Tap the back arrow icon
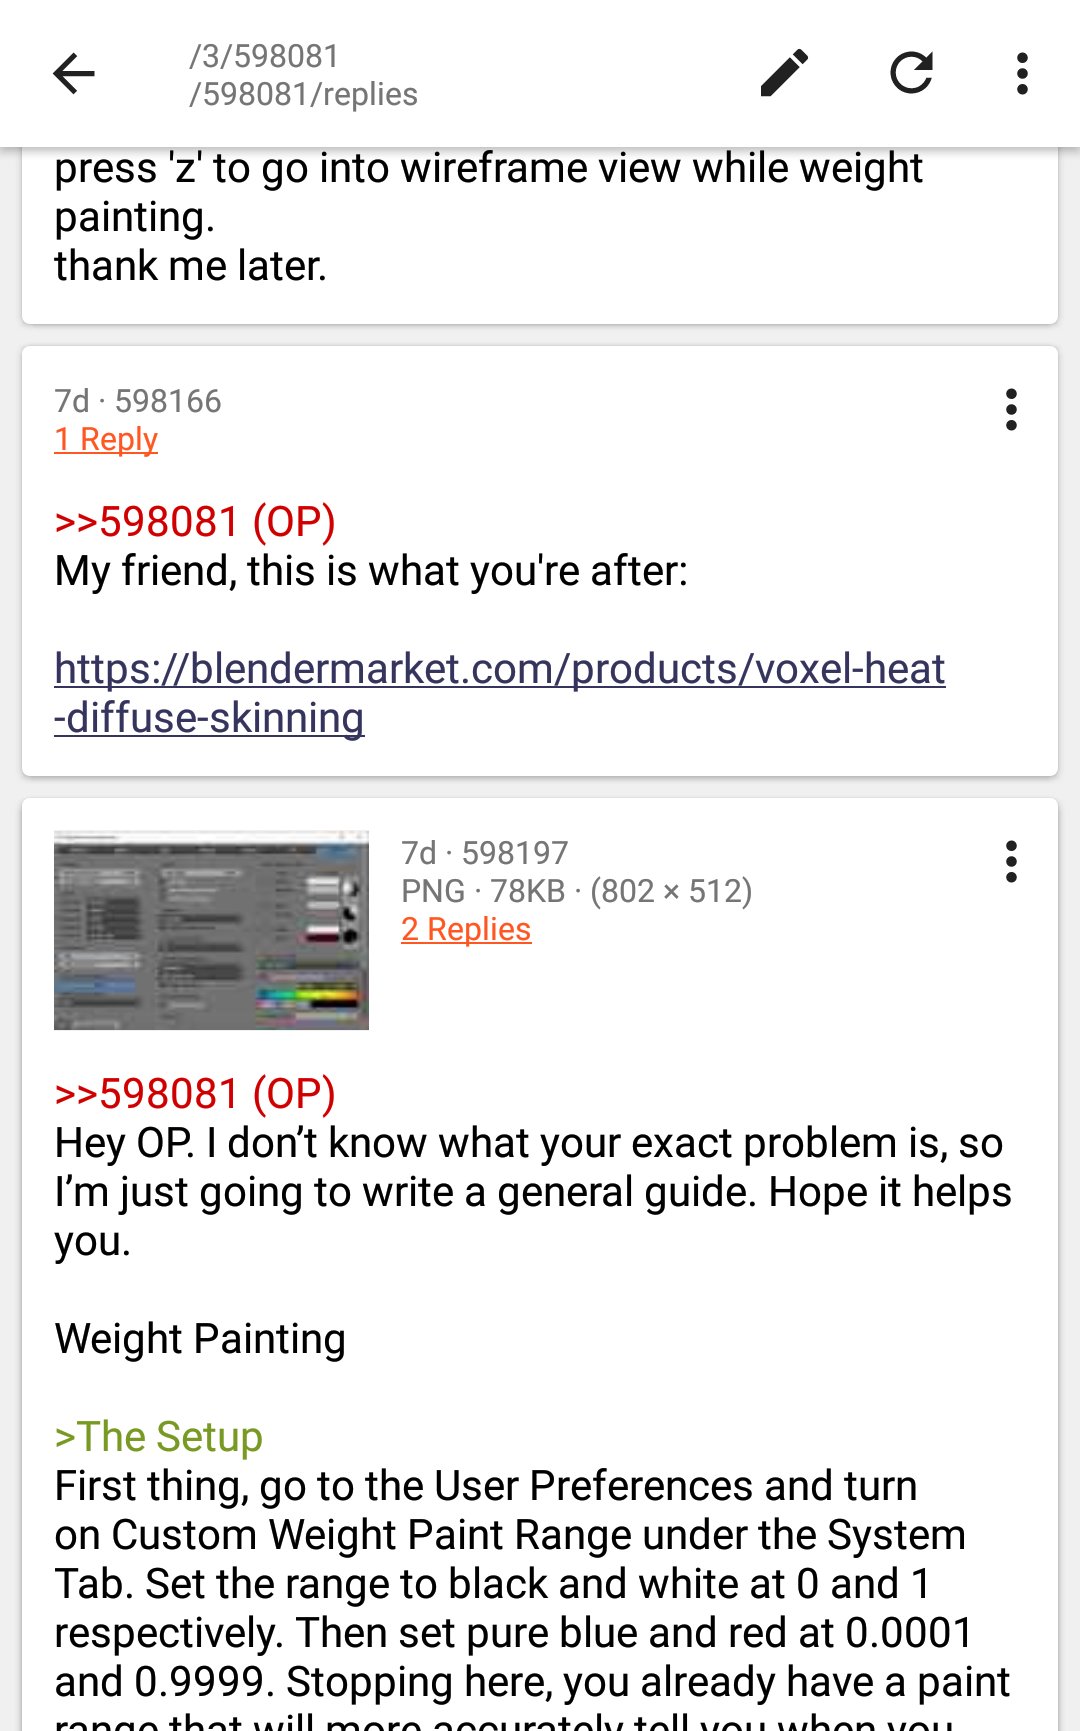Viewport: 1080px width, 1731px height. point(74,74)
